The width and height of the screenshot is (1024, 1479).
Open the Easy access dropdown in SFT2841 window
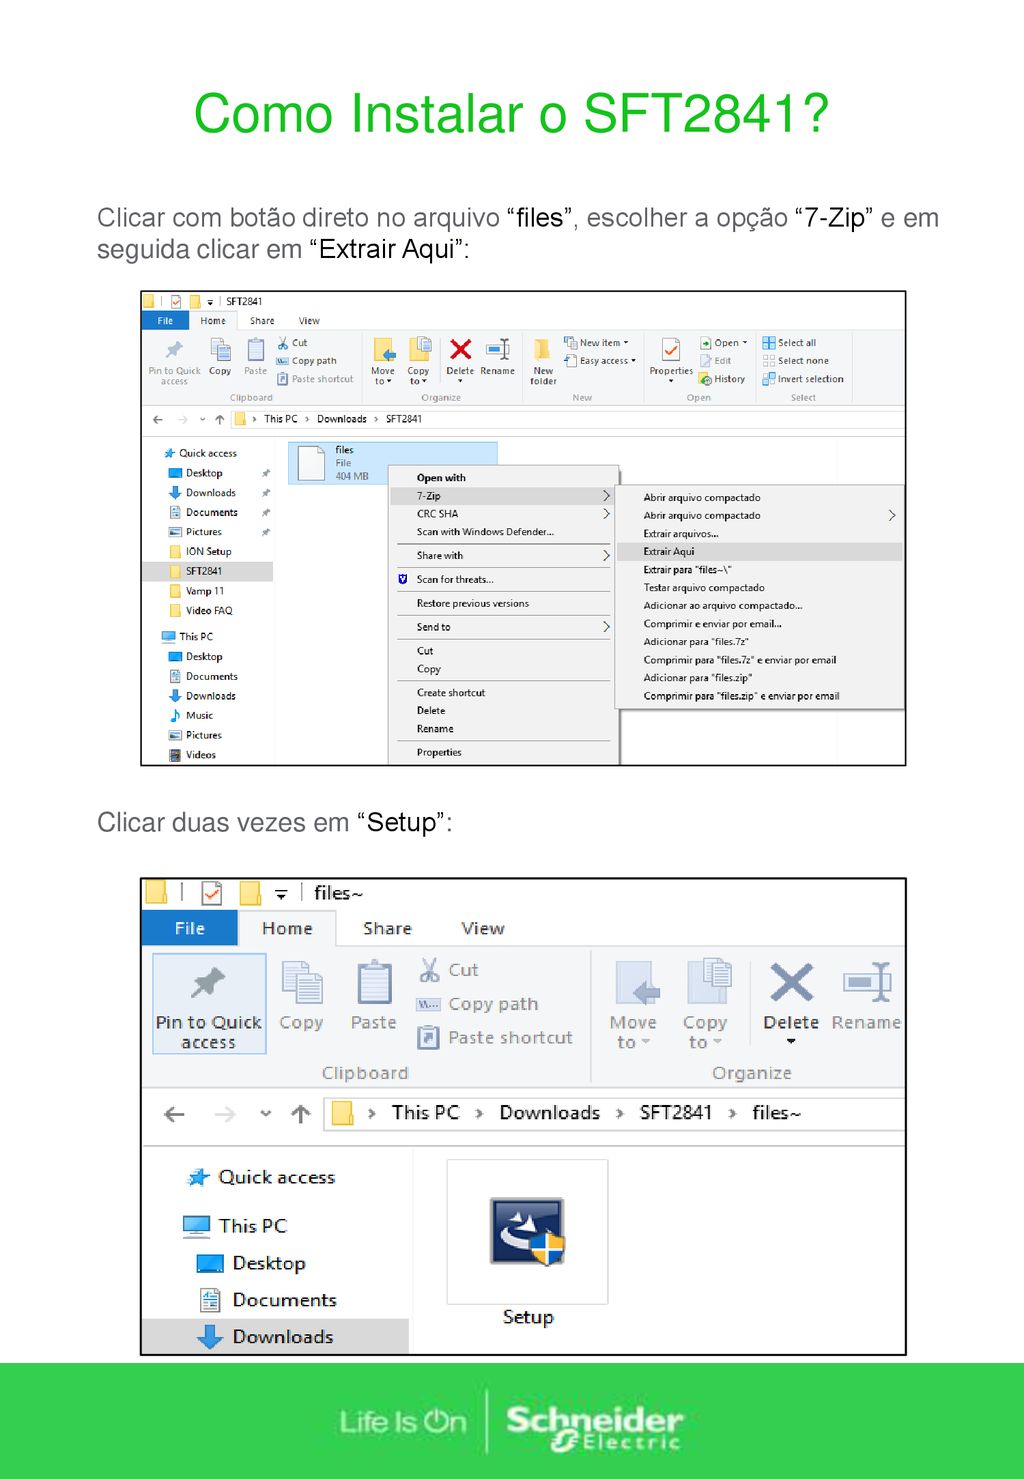600,361
